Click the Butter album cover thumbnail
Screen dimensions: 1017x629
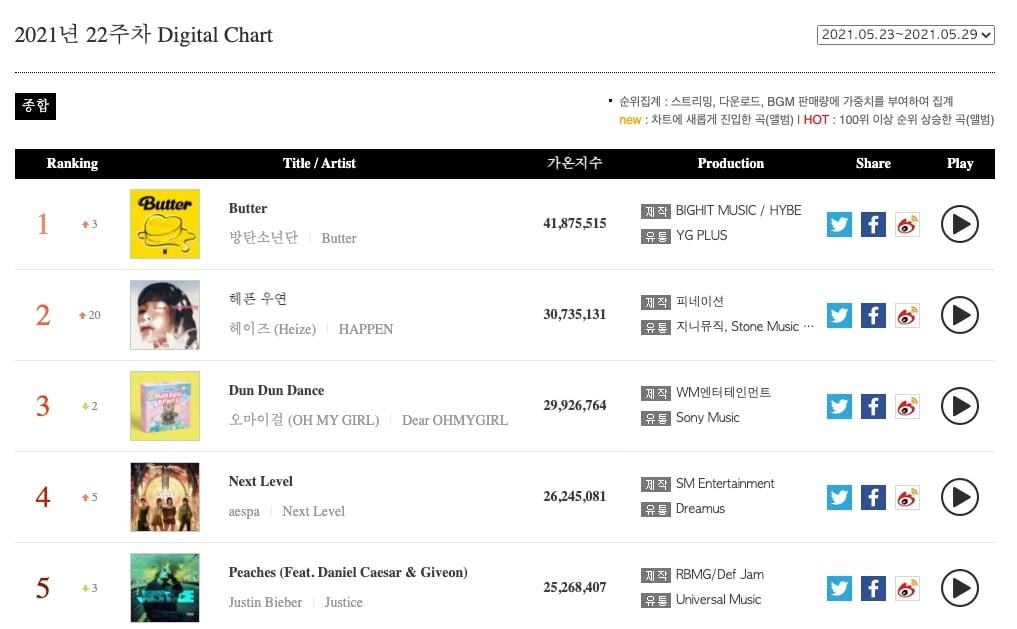[x=165, y=224]
